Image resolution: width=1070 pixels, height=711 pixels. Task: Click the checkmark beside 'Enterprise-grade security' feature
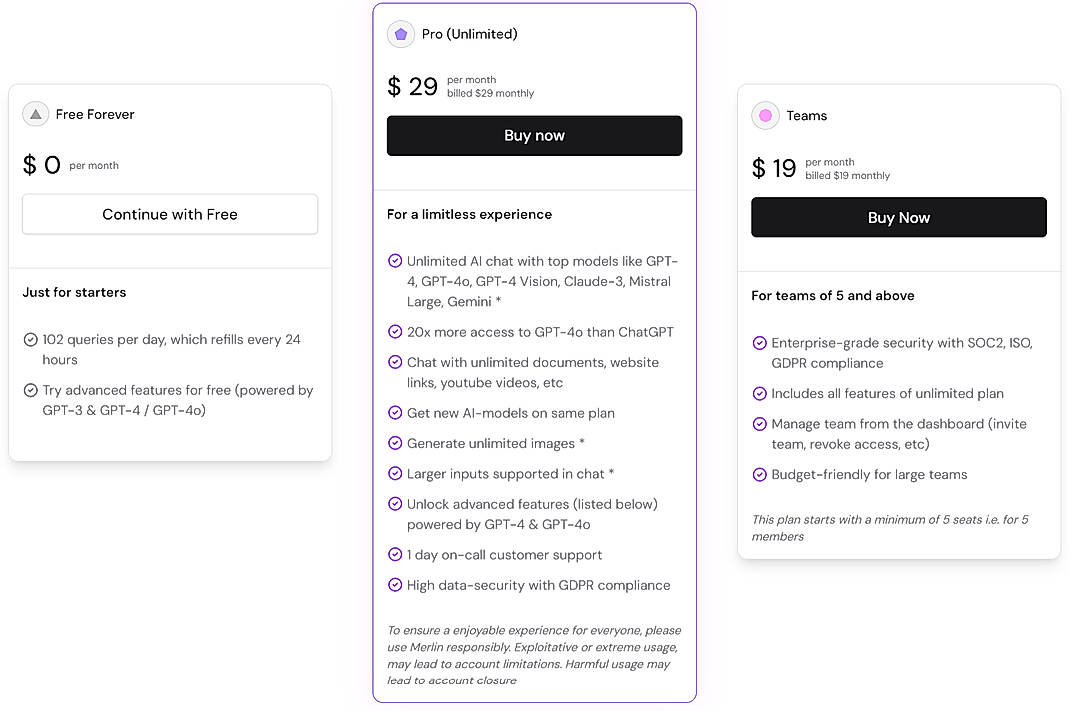760,343
